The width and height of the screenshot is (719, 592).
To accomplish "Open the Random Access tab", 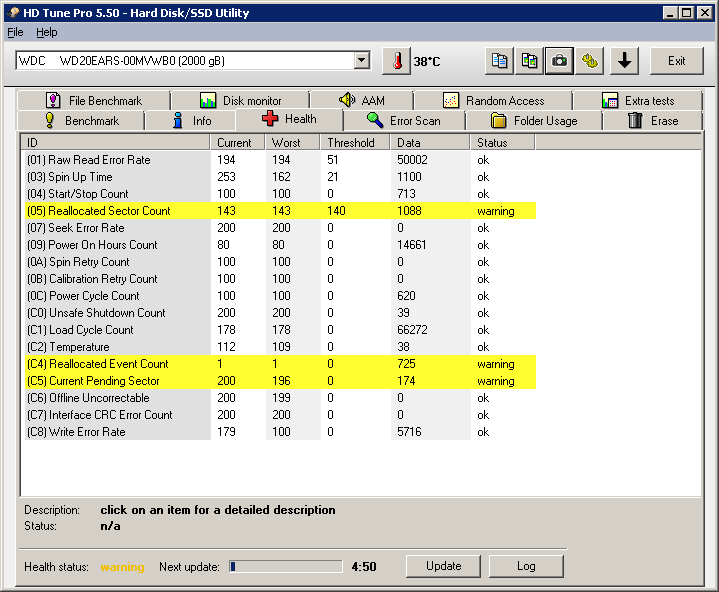I will pyautogui.click(x=493, y=100).
